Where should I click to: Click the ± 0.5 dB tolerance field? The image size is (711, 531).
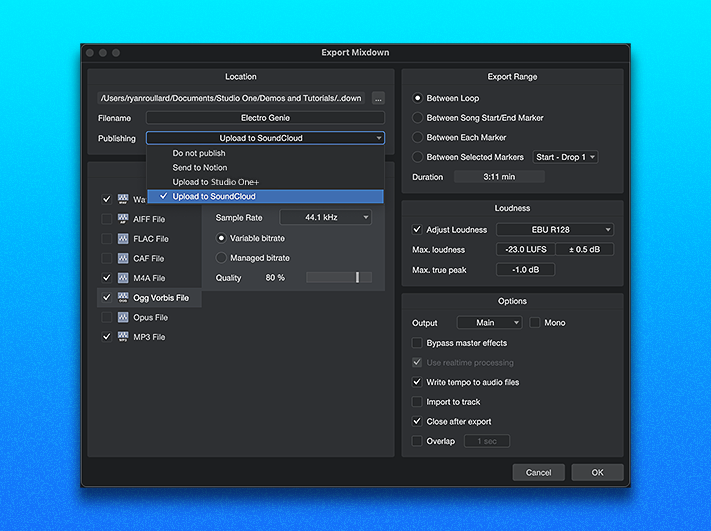pyautogui.click(x=584, y=249)
